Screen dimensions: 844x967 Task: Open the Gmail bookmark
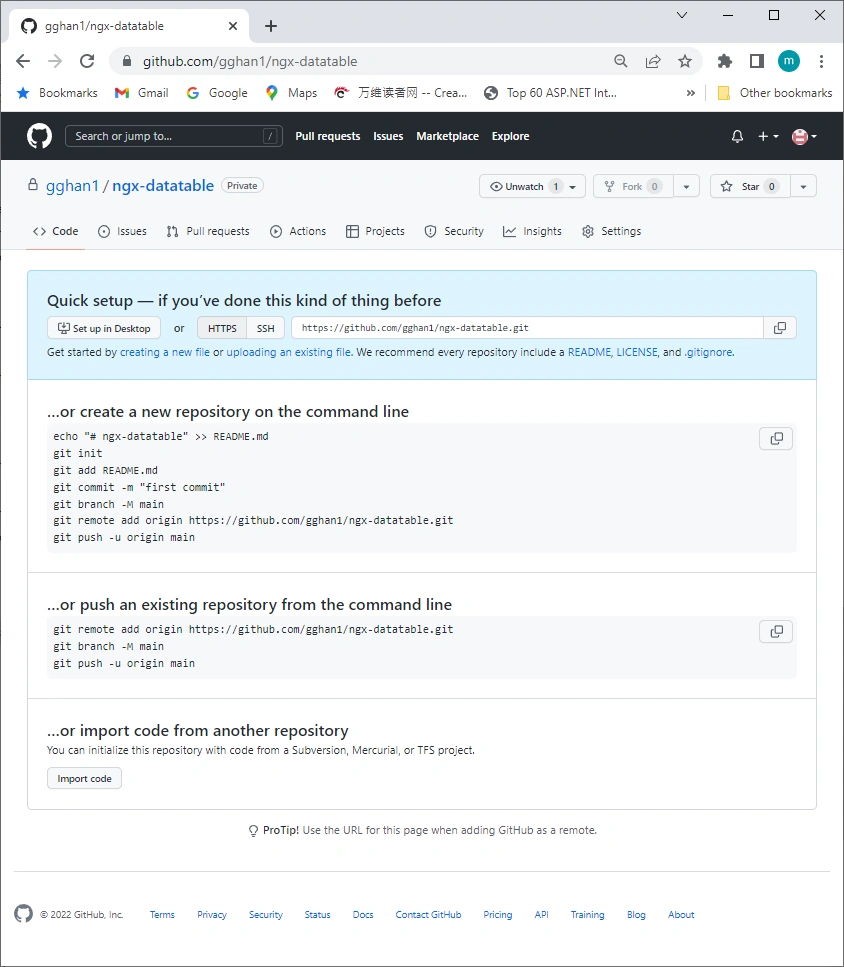click(141, 93)
